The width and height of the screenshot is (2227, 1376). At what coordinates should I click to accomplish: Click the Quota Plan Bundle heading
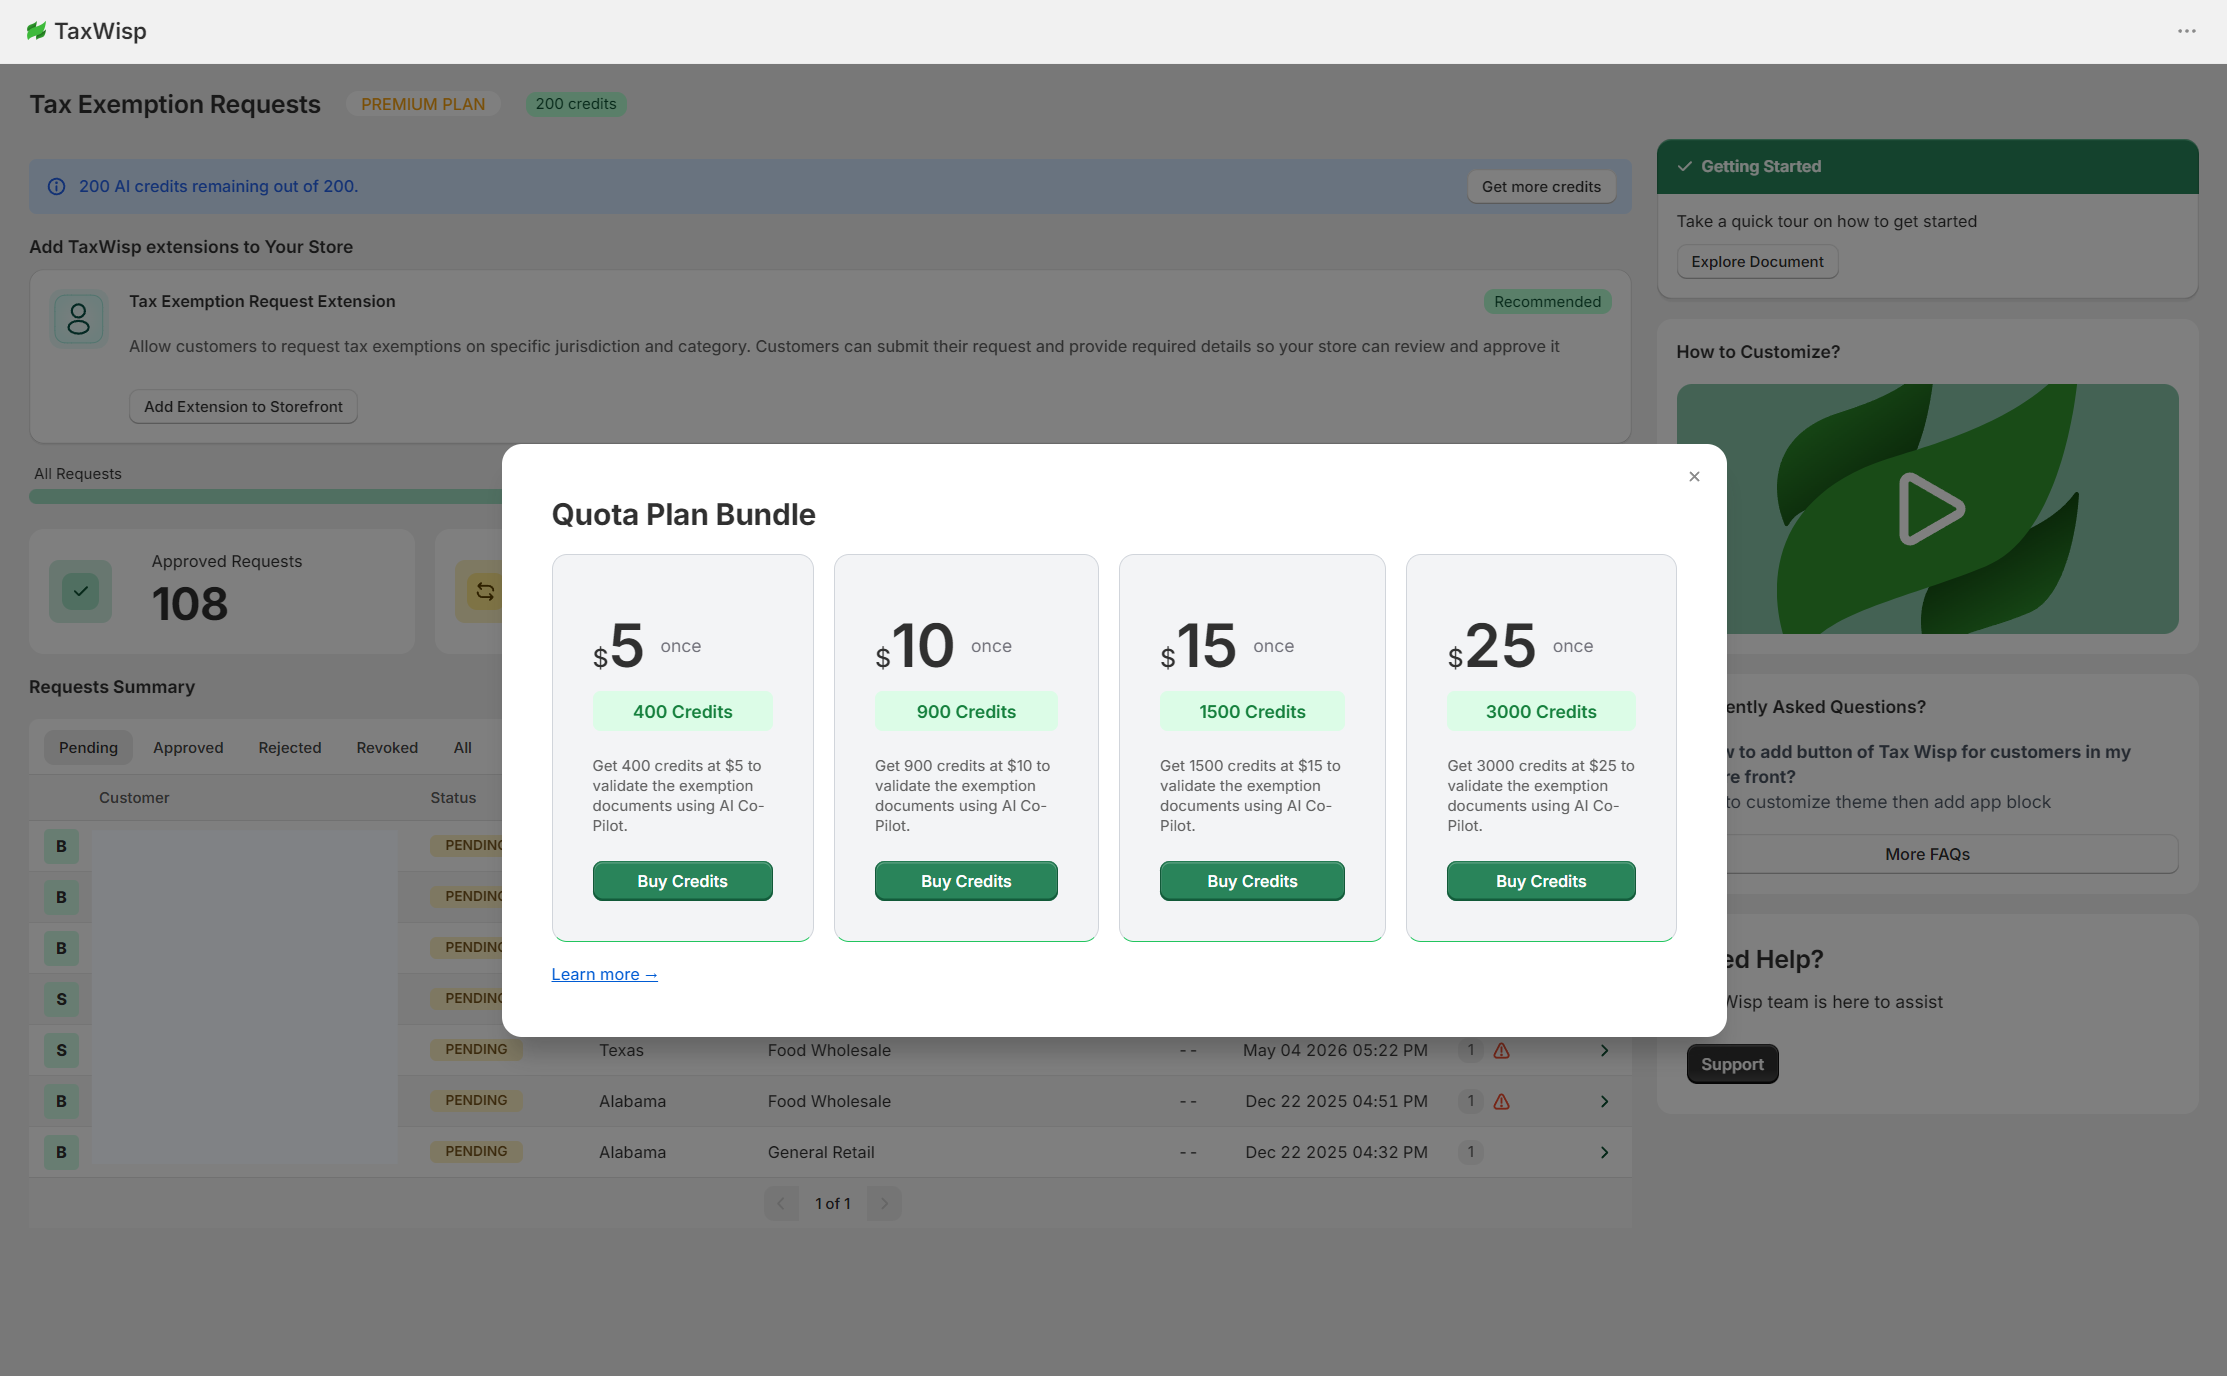(684, 515)
